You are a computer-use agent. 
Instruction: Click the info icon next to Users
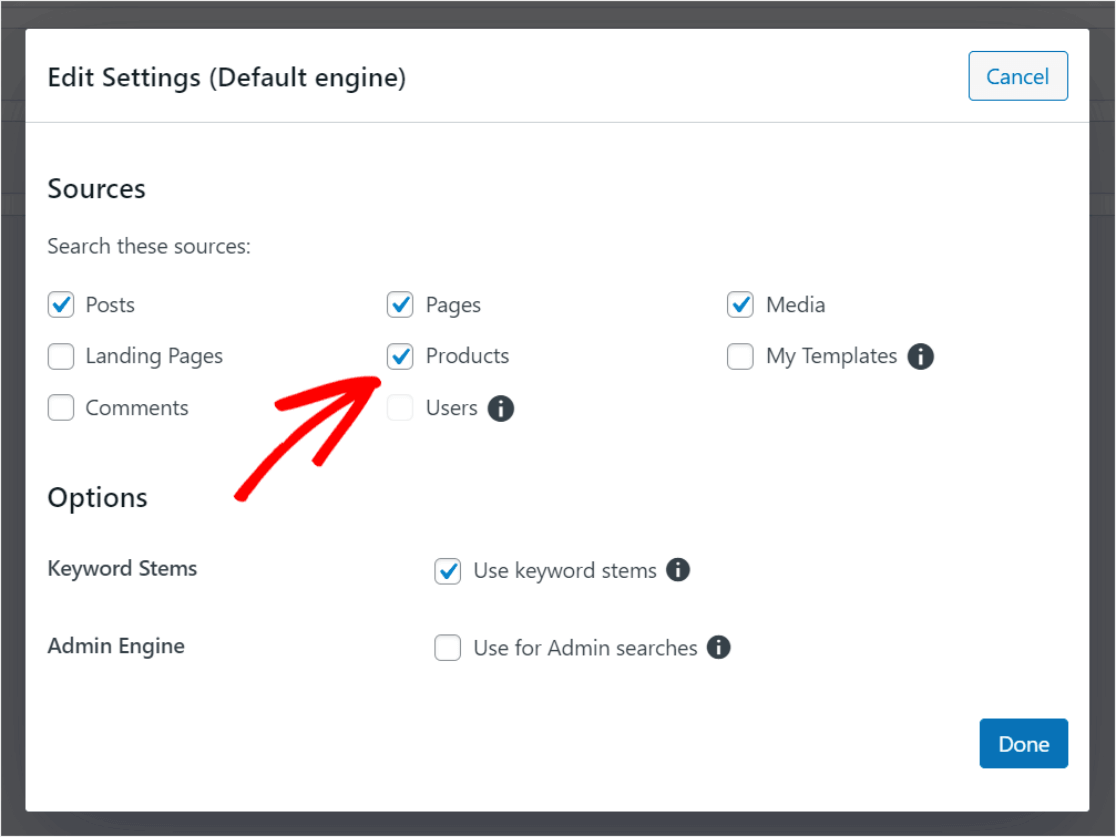502,408
